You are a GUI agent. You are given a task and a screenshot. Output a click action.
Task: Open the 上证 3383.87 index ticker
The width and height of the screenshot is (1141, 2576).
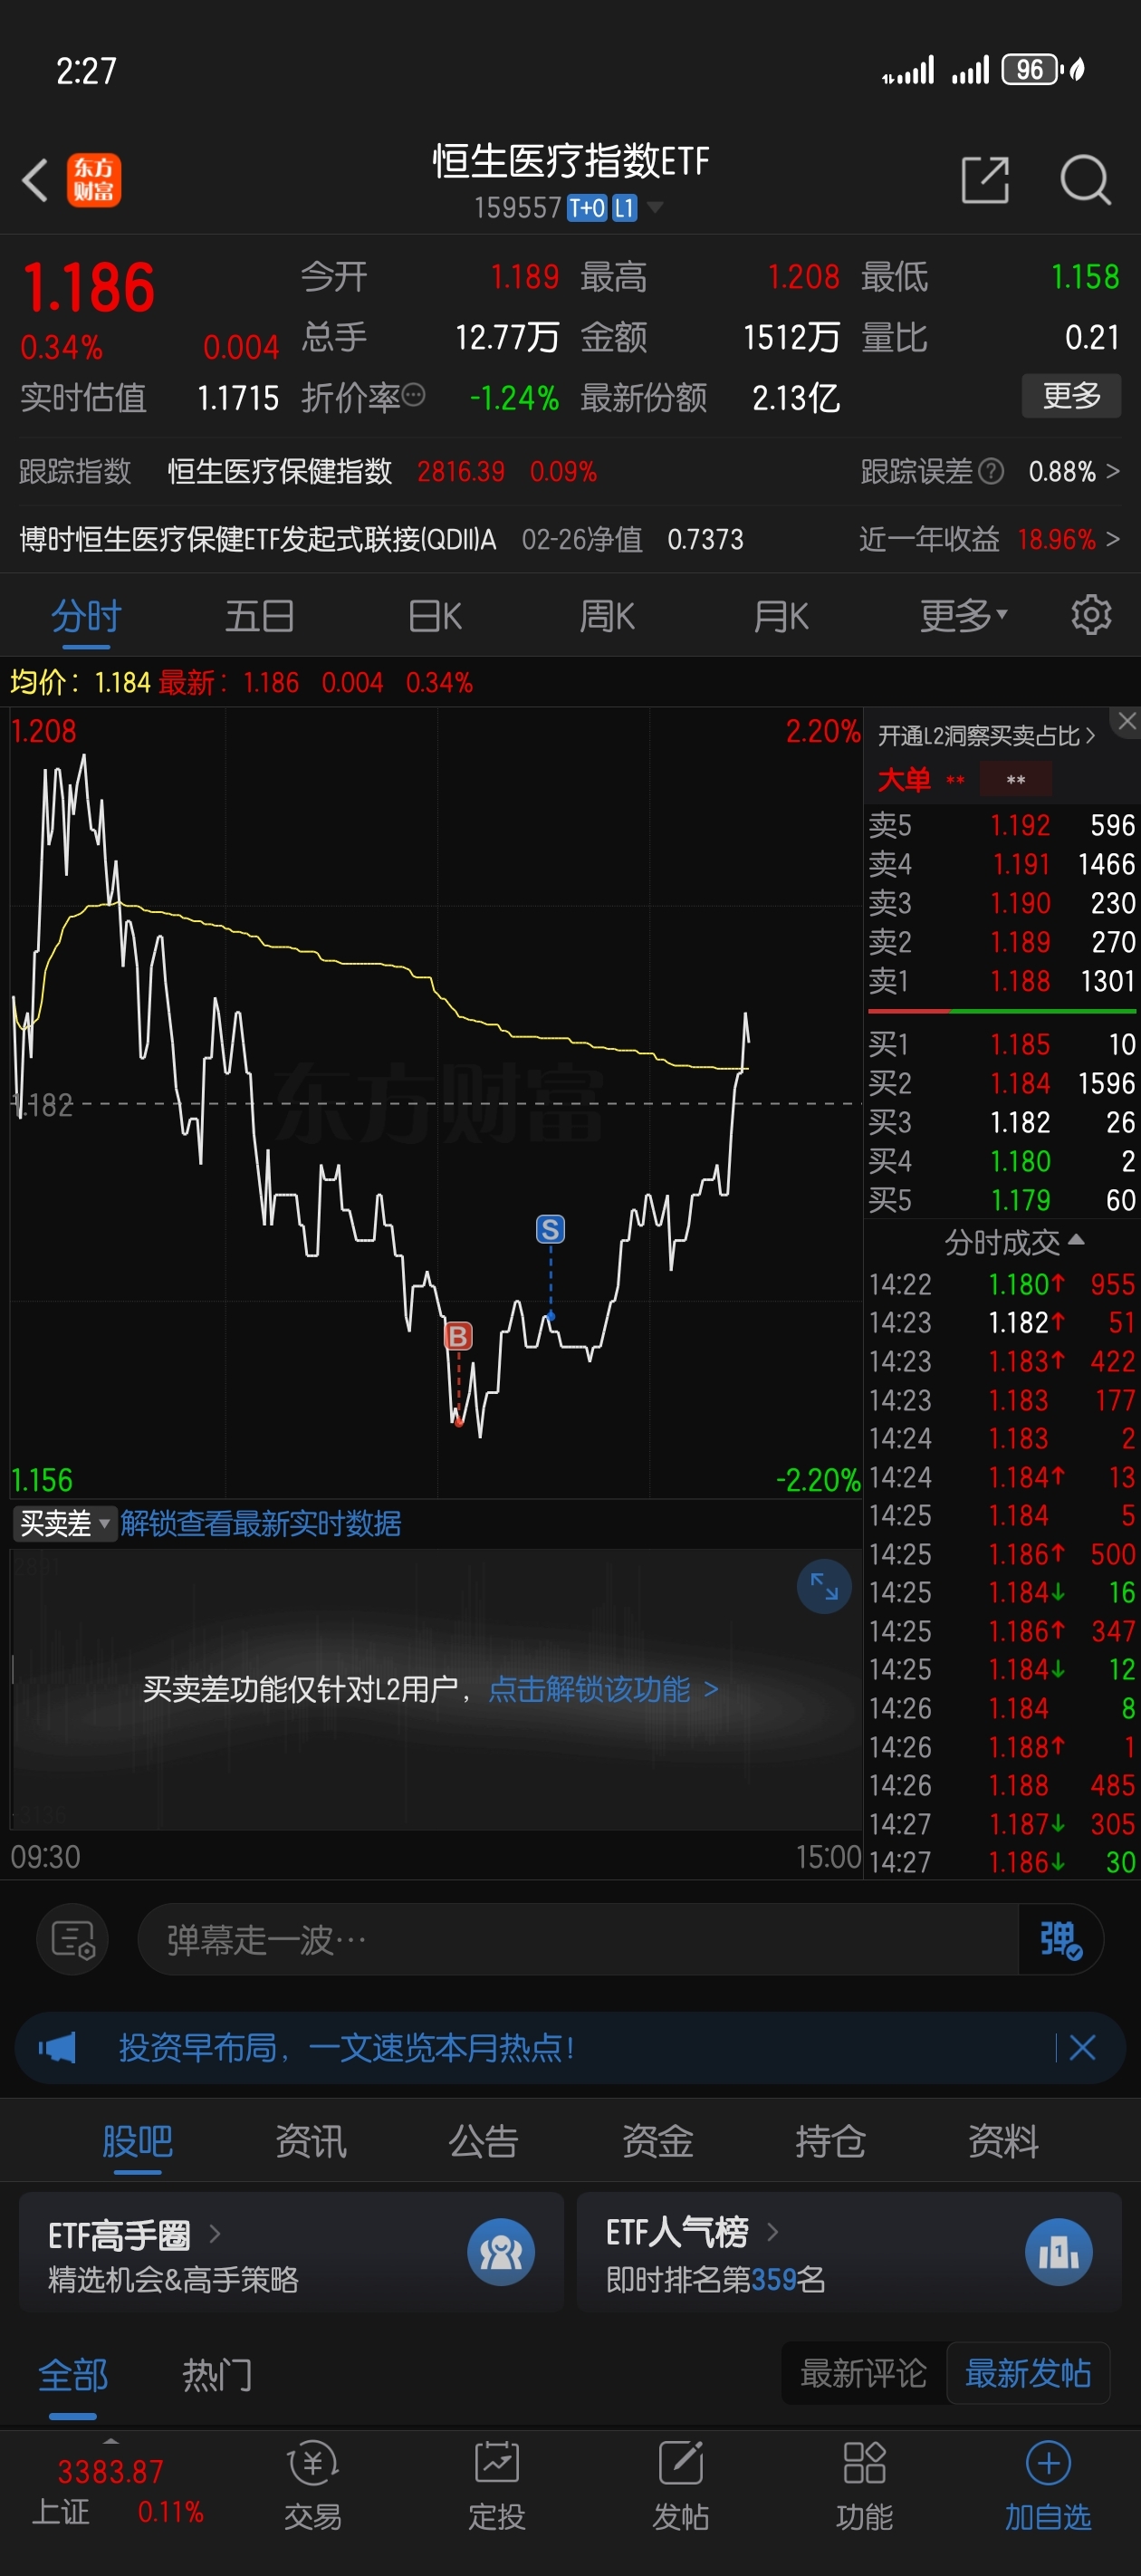point(117,2490)
